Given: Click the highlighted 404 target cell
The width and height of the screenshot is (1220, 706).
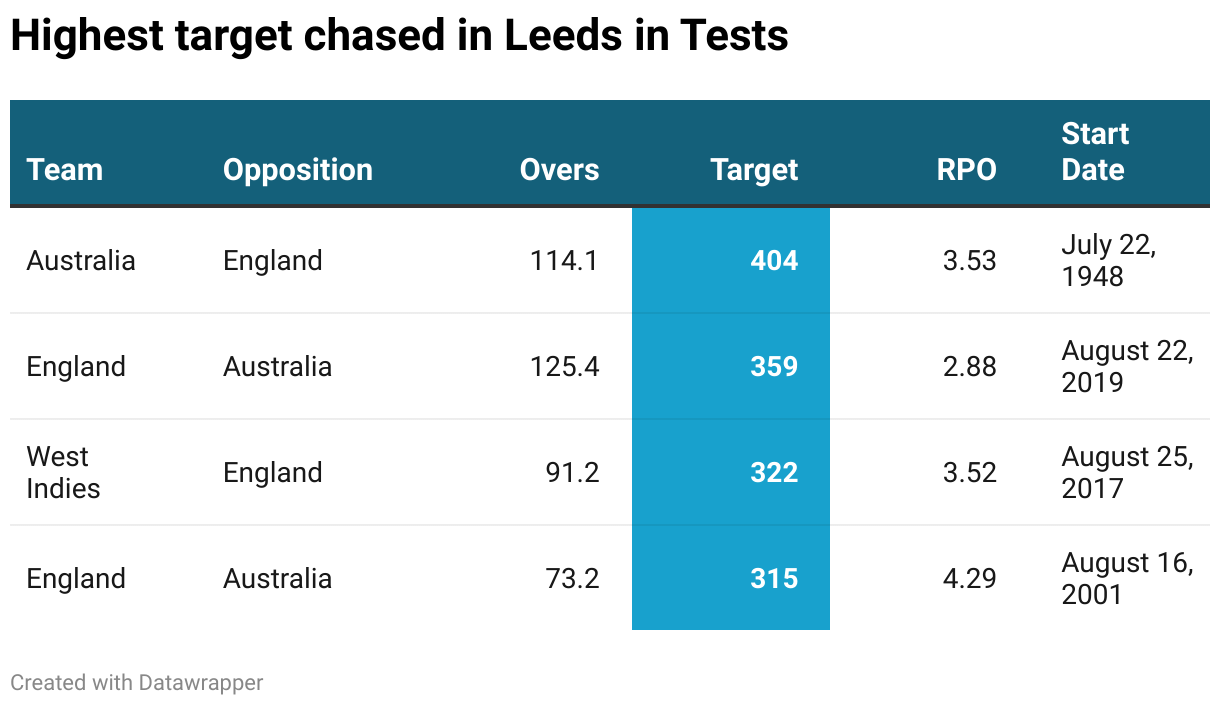Looking at the screenshot, I should click(x=774, y=261).
